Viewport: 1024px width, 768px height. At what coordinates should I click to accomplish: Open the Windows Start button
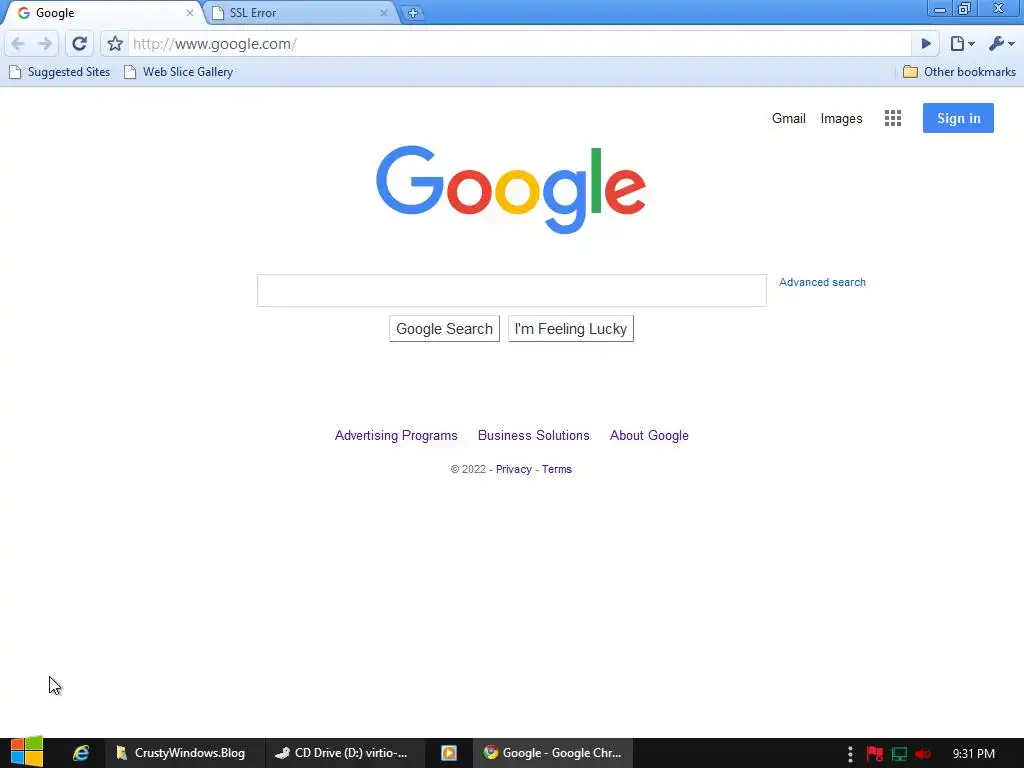(27, 752)
